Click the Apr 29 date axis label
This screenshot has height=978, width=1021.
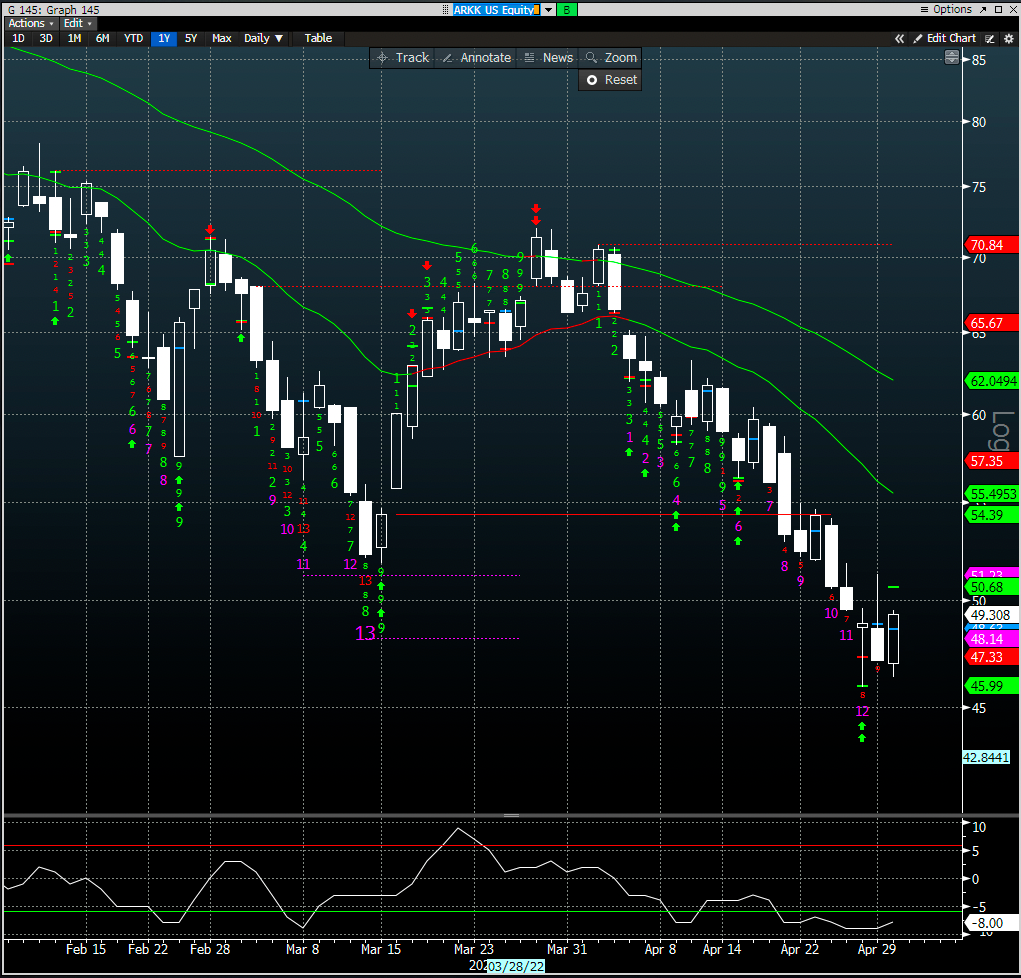click(x=876, y=949)
